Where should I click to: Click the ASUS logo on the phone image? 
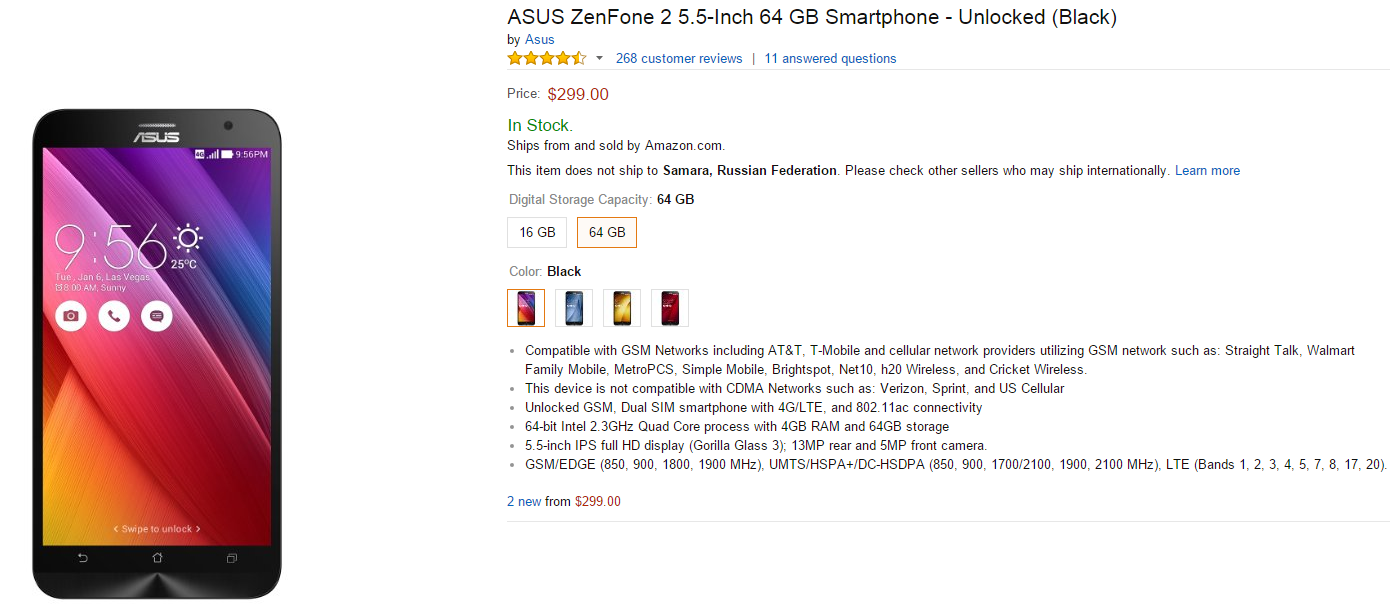157,136
